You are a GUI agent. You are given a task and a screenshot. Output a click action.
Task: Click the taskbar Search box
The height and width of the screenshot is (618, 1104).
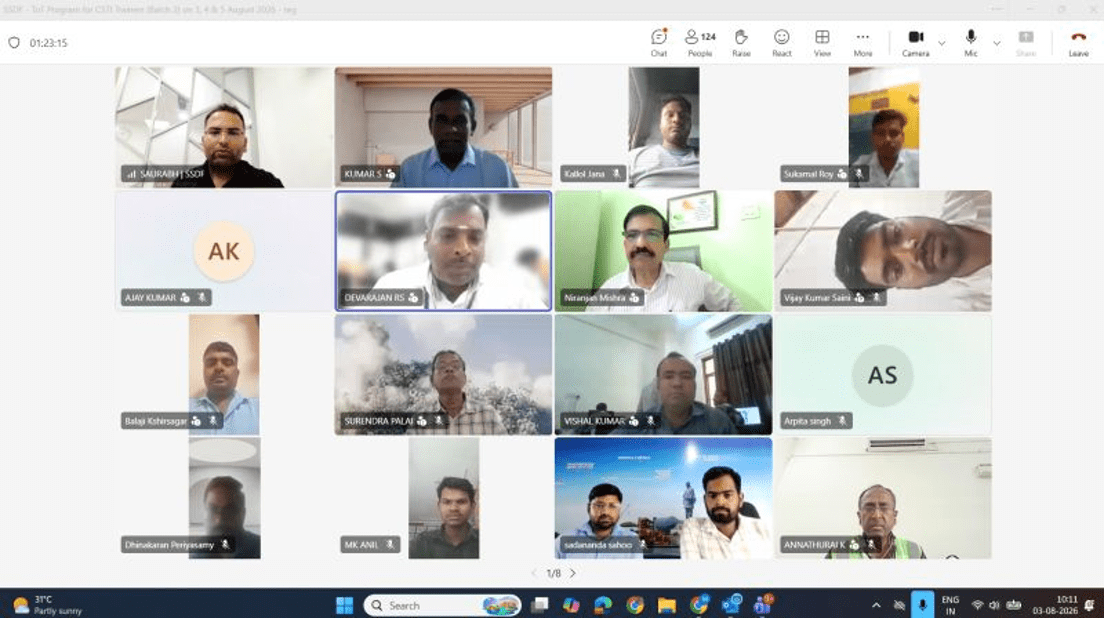coord(442,605)
